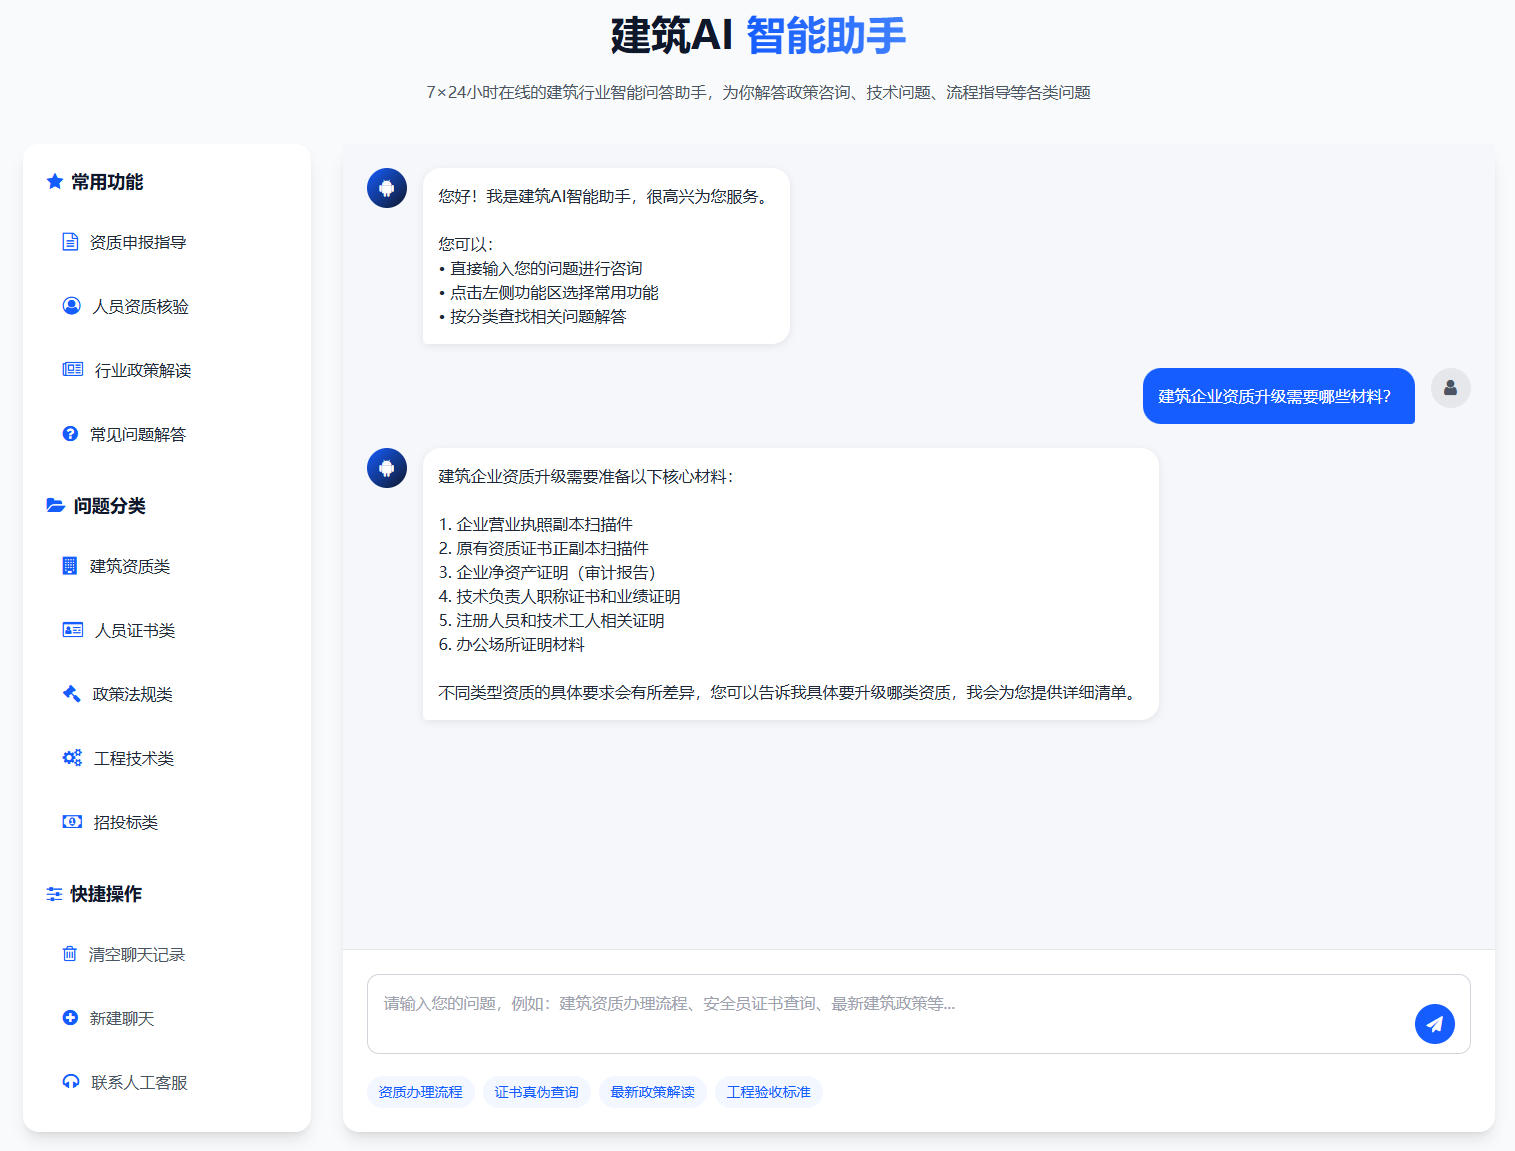Screen dimensions: 1515x1151
Task: Select the 招投标类 money icon
Action: tap(71, 822)
